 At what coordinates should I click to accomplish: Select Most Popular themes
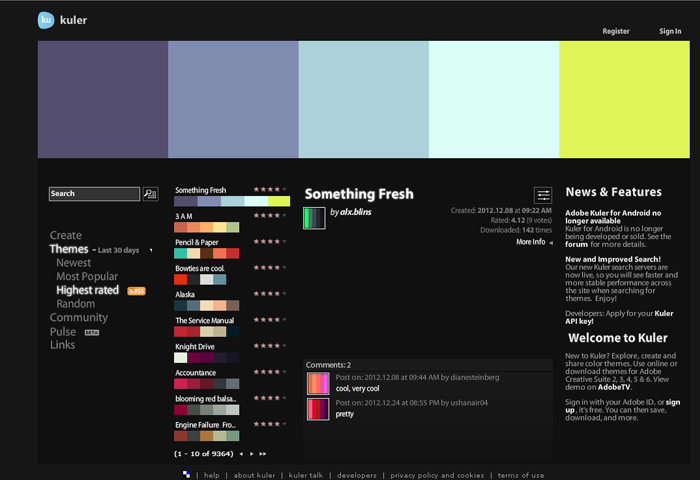[87, 276]
